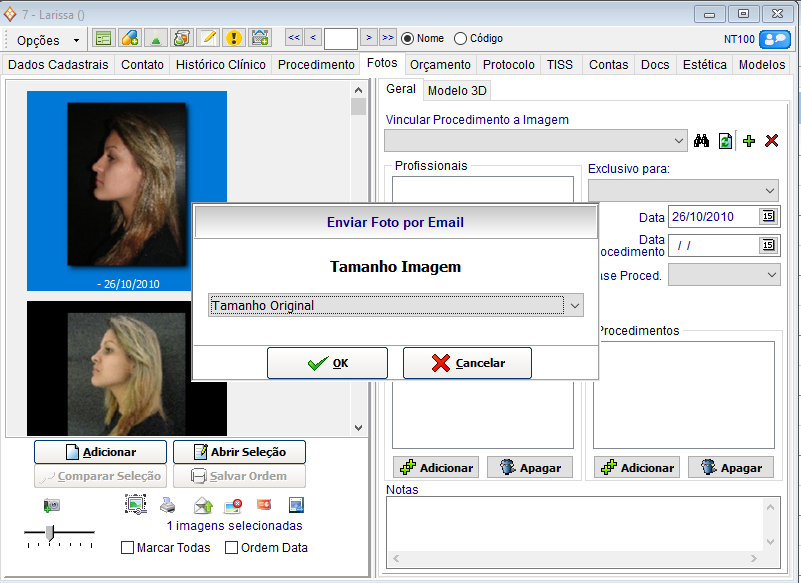Click the red X remove-procedure icon
Image resolution: width=801 pixels, height=583 pixels.
[771, 141]
